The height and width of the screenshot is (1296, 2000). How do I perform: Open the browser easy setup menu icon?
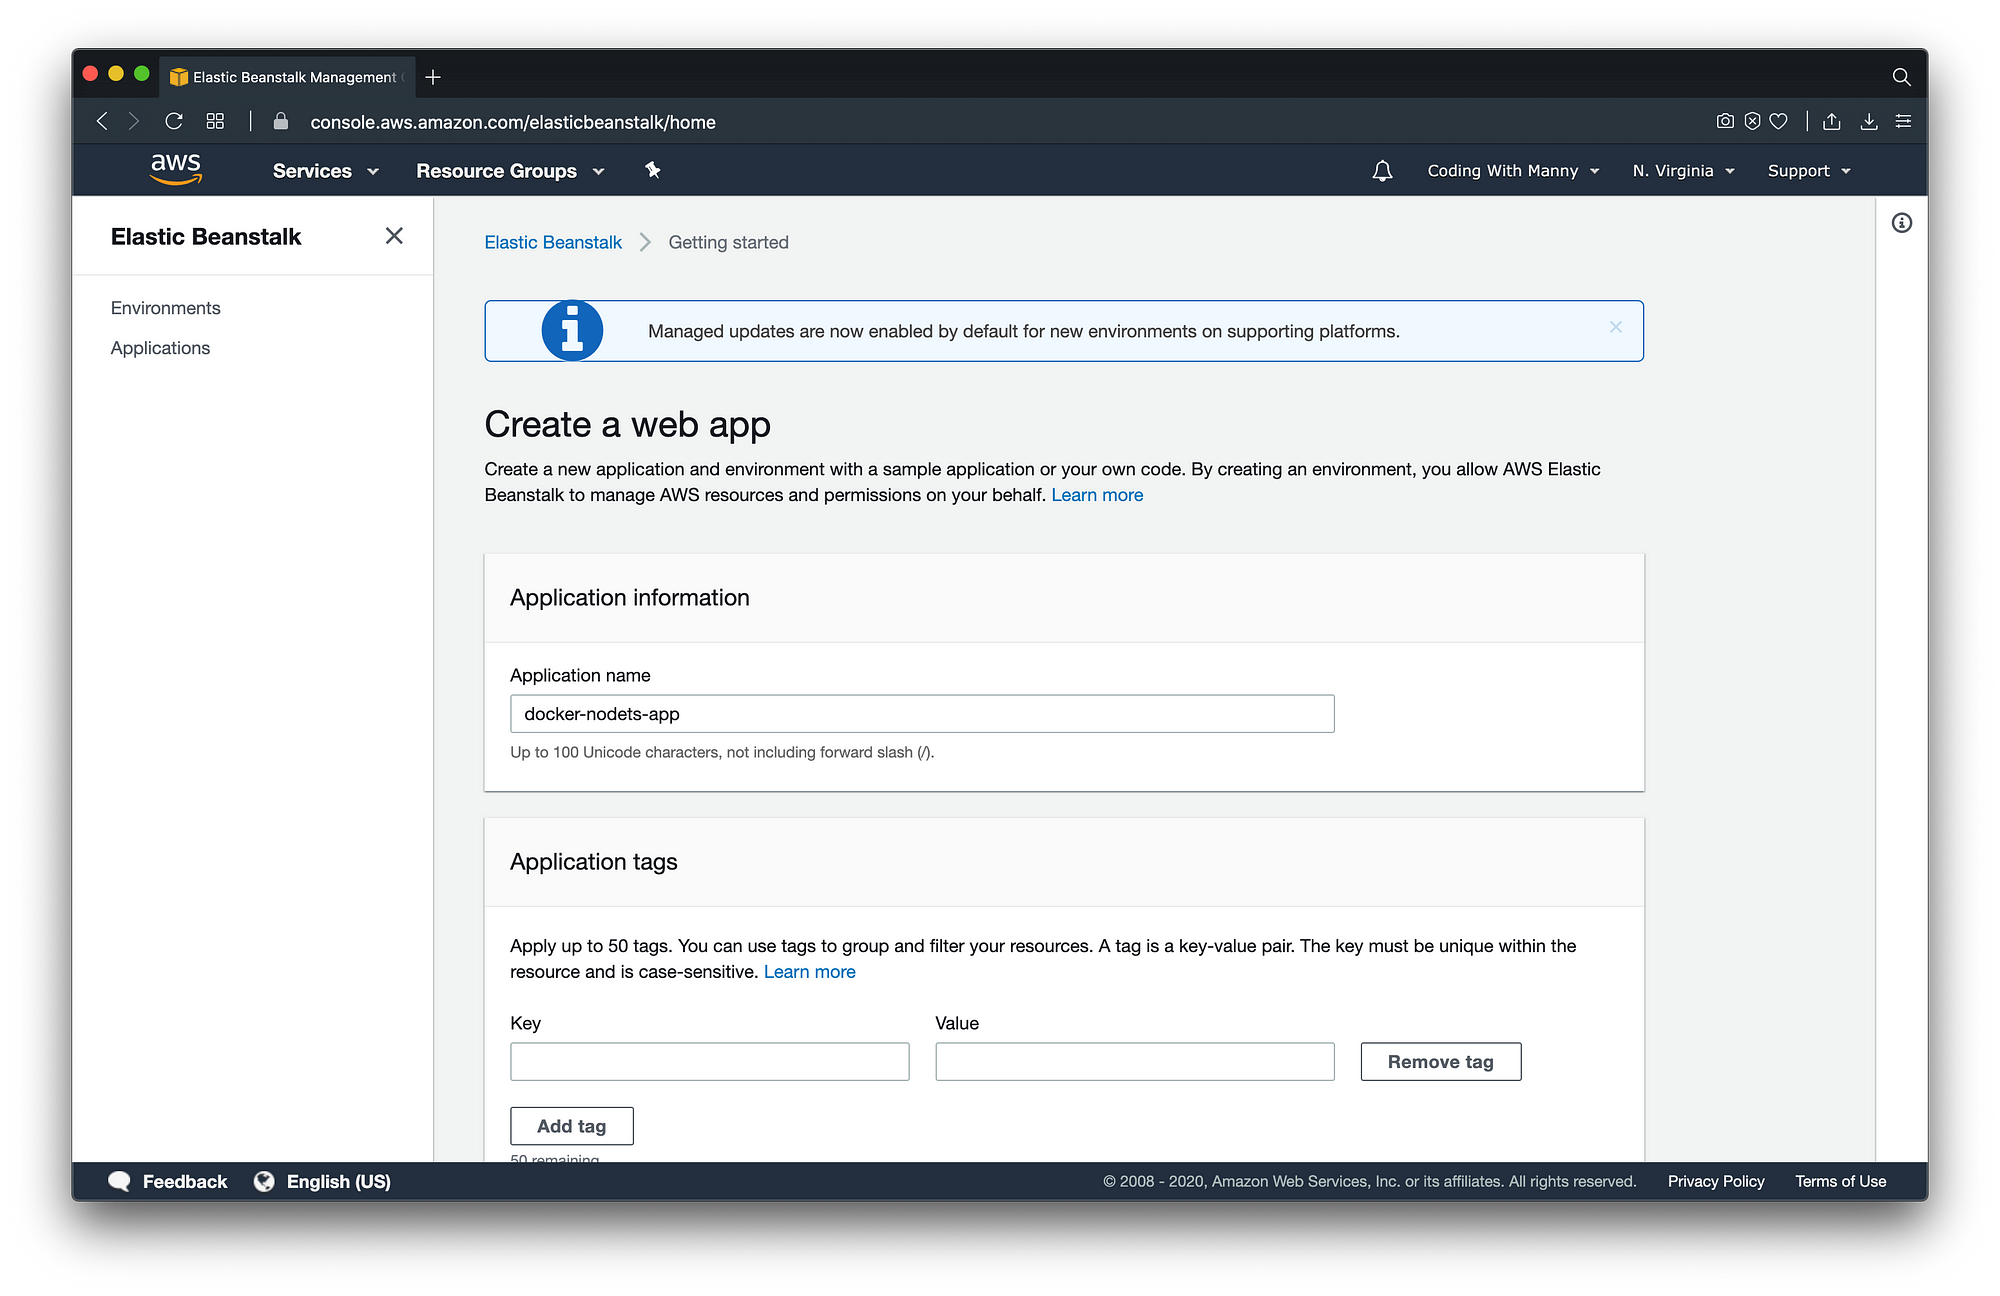(x=1903, y=121)
